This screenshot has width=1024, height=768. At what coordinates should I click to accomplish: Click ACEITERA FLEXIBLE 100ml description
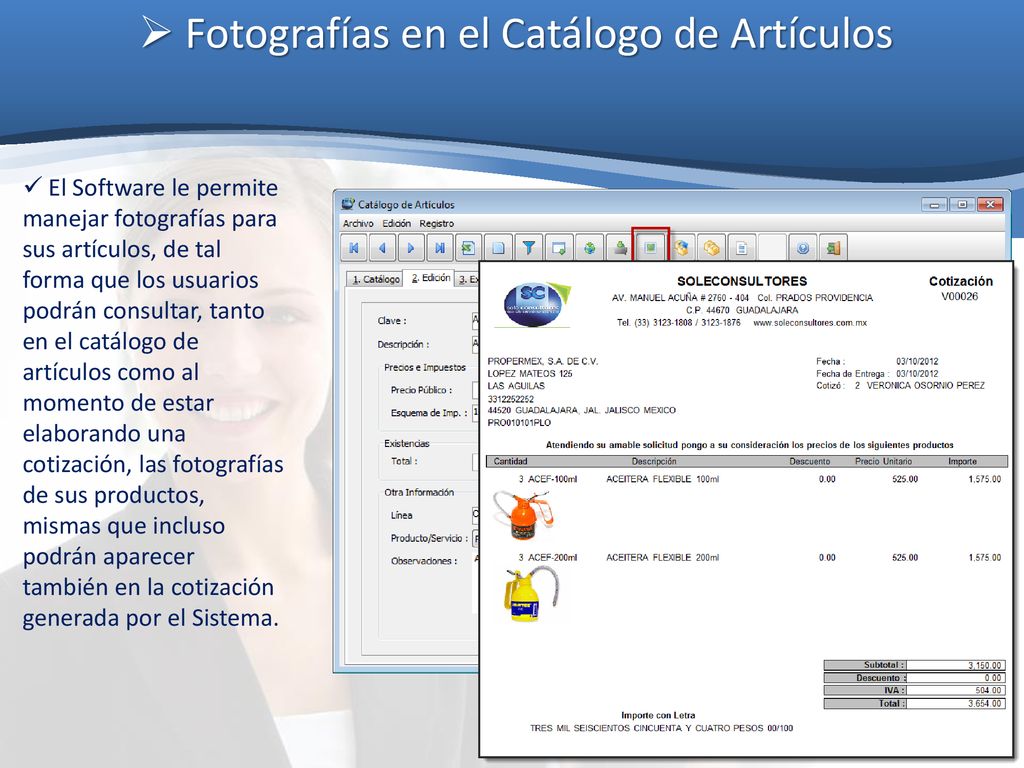point(662,479)
